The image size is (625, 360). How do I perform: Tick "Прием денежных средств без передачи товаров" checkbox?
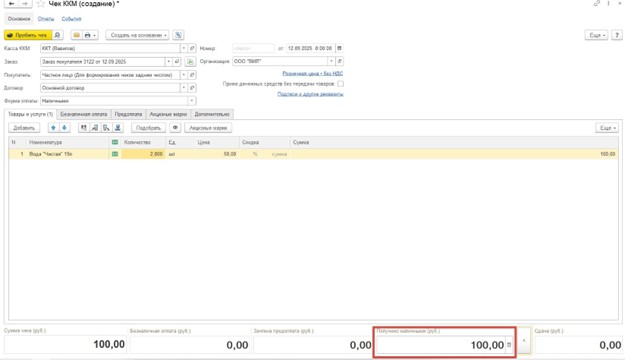[x=340, y=84]
